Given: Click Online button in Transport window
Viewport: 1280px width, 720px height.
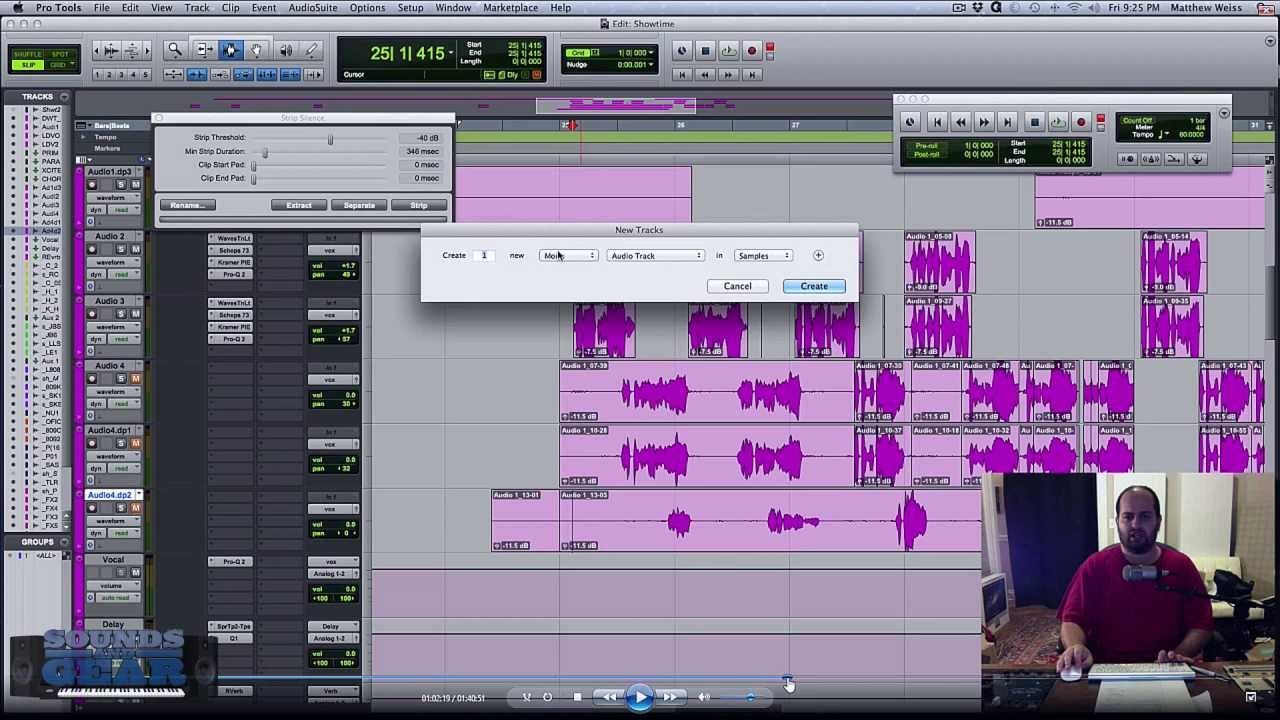Looking at the screenshot, I should pyautogui.click(x=909, y=122).
